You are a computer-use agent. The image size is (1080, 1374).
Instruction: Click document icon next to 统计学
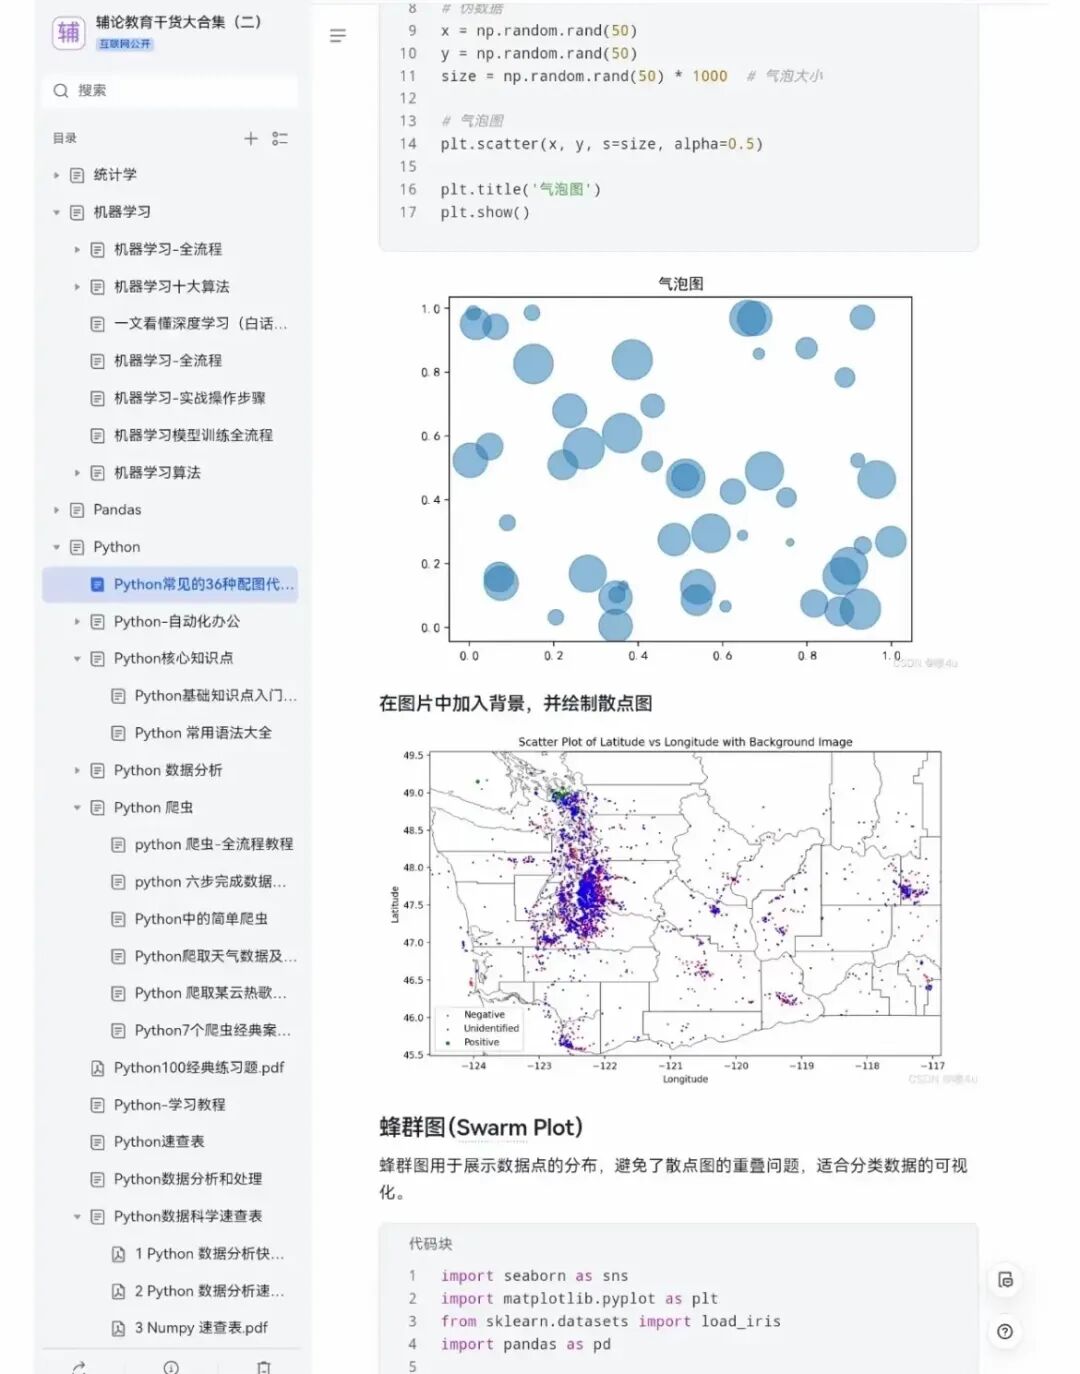77,175
